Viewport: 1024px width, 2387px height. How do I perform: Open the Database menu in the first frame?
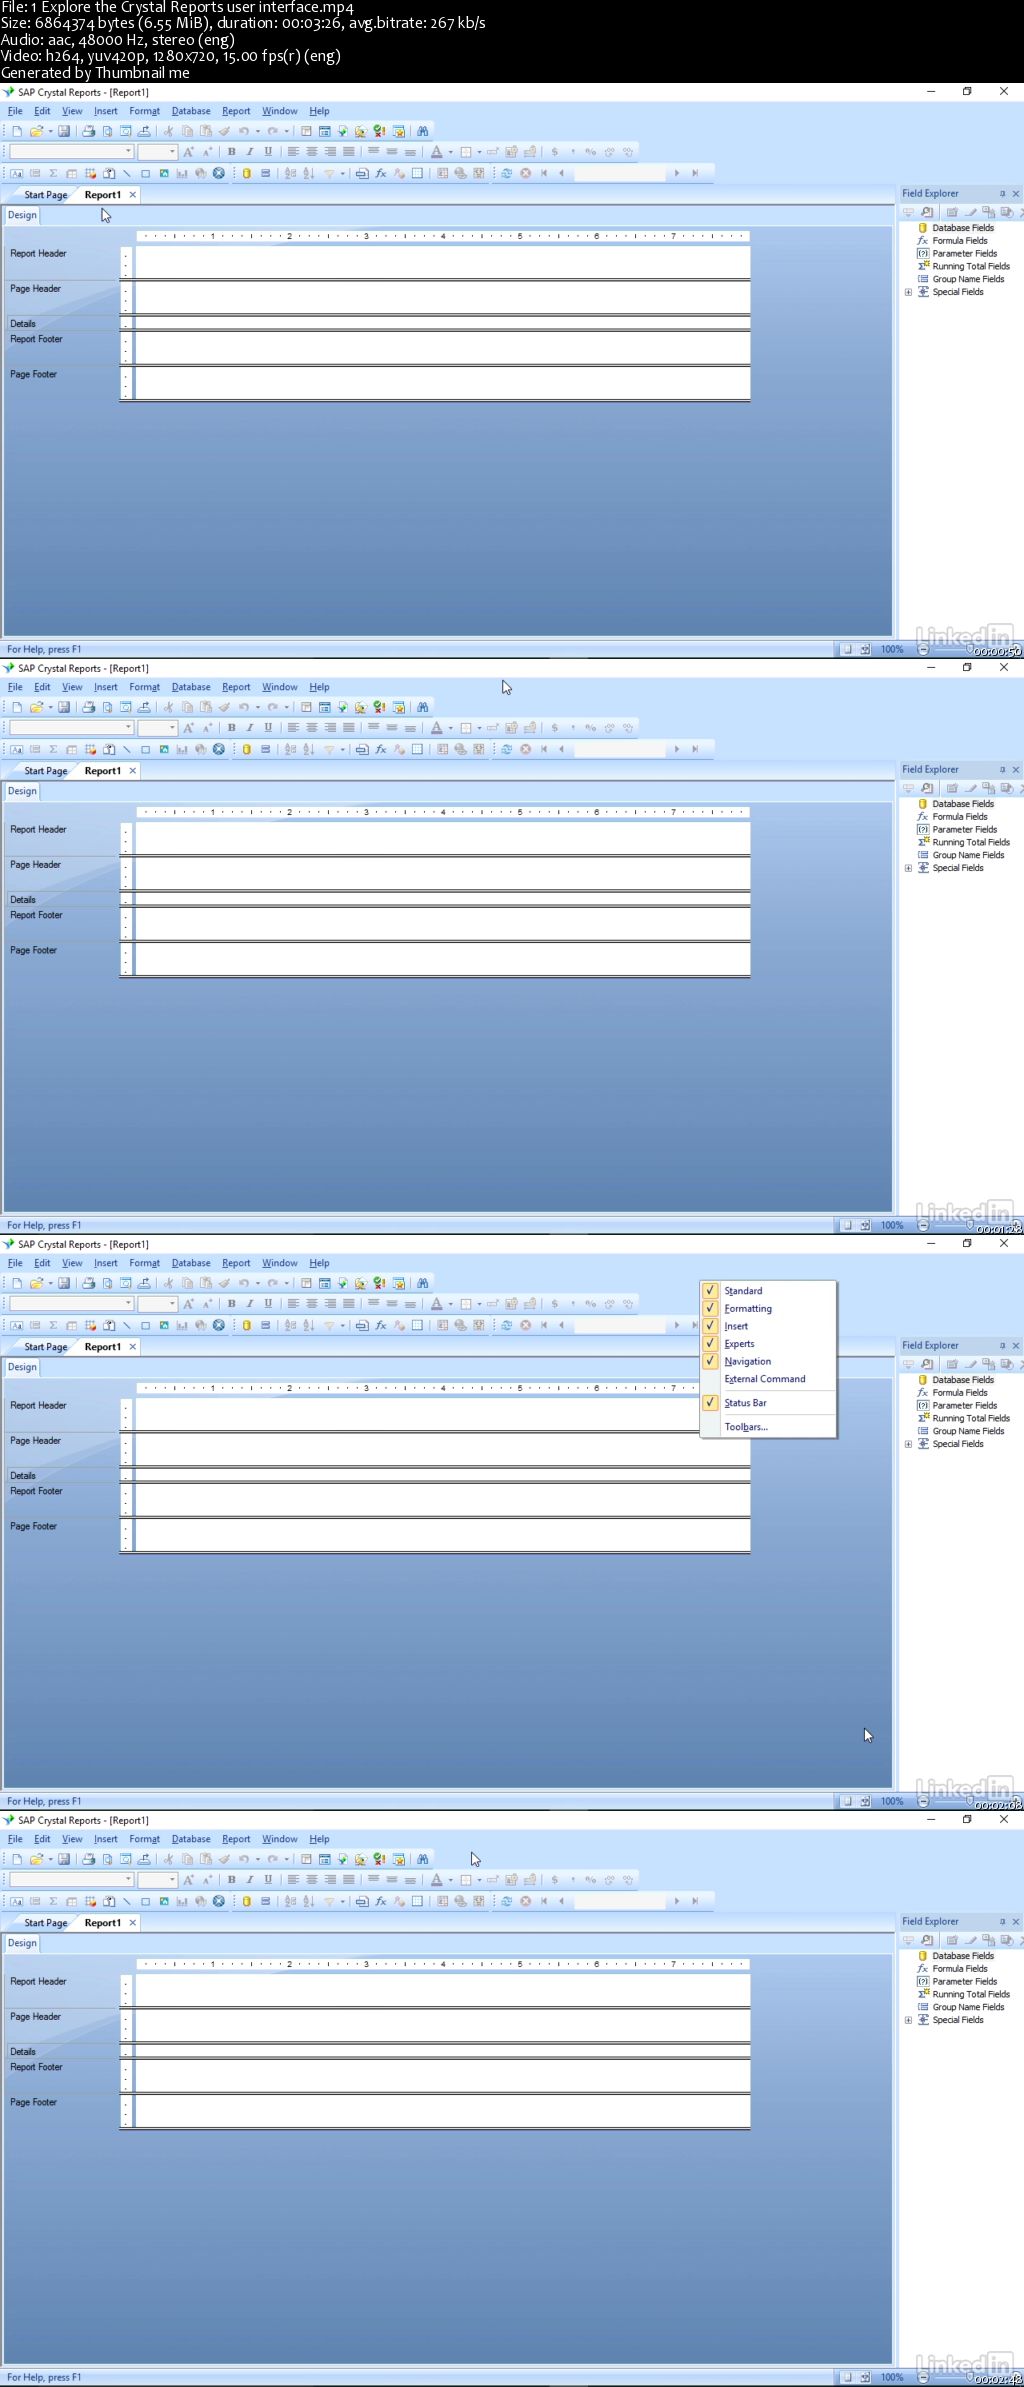point(191,111)
